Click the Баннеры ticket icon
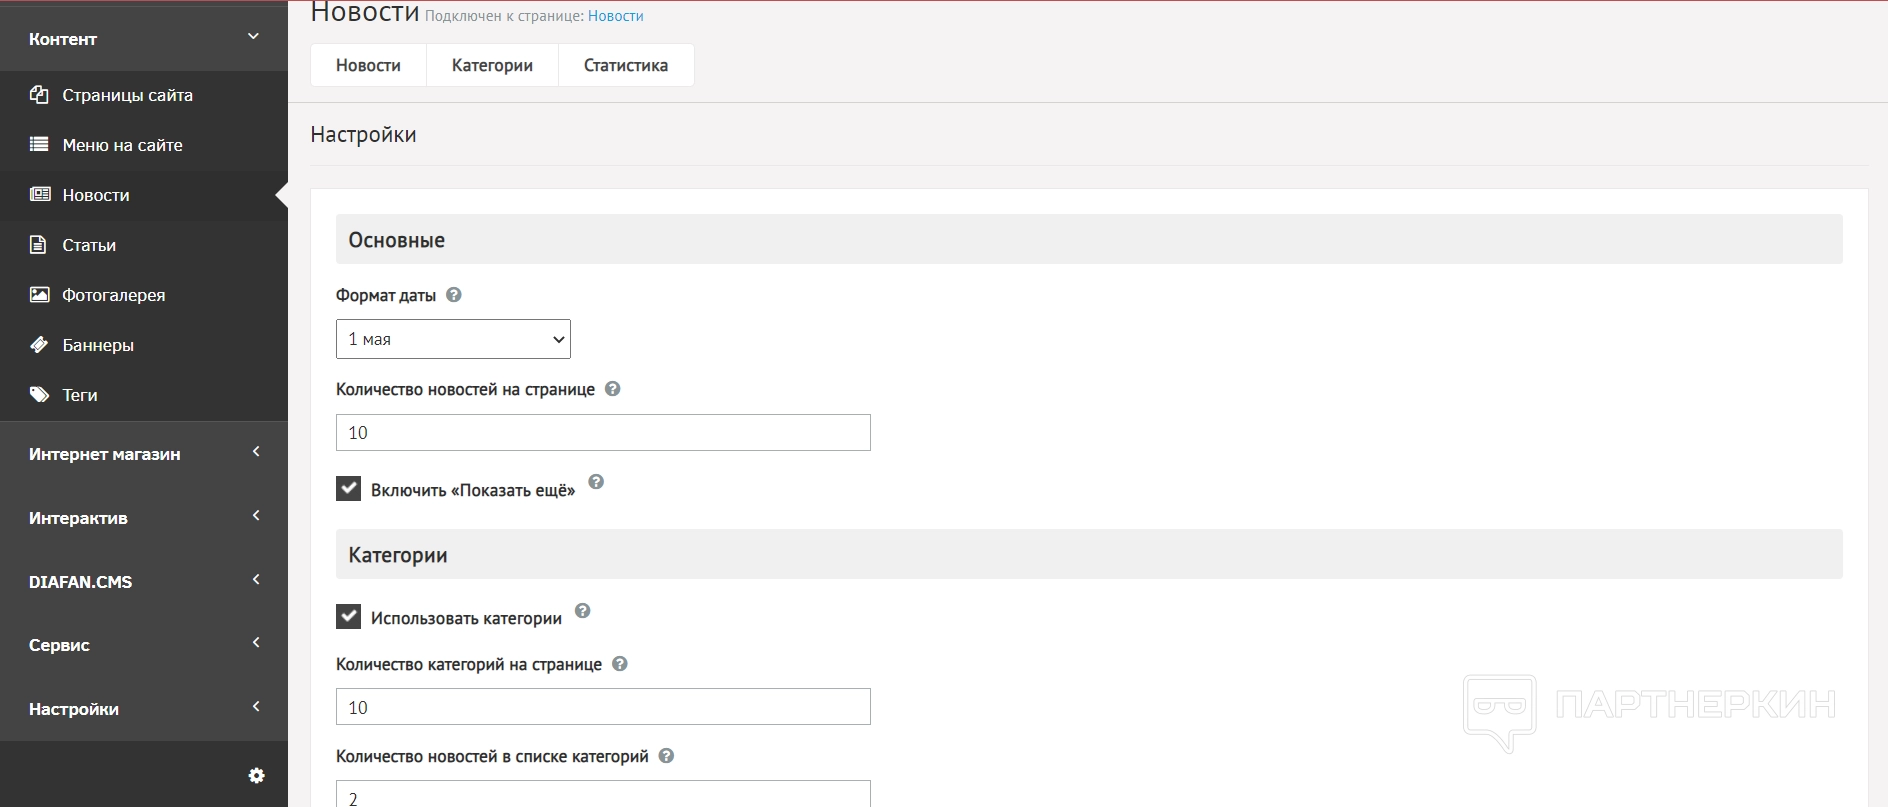Screen dimensions: 1888x807 (39, 345)
